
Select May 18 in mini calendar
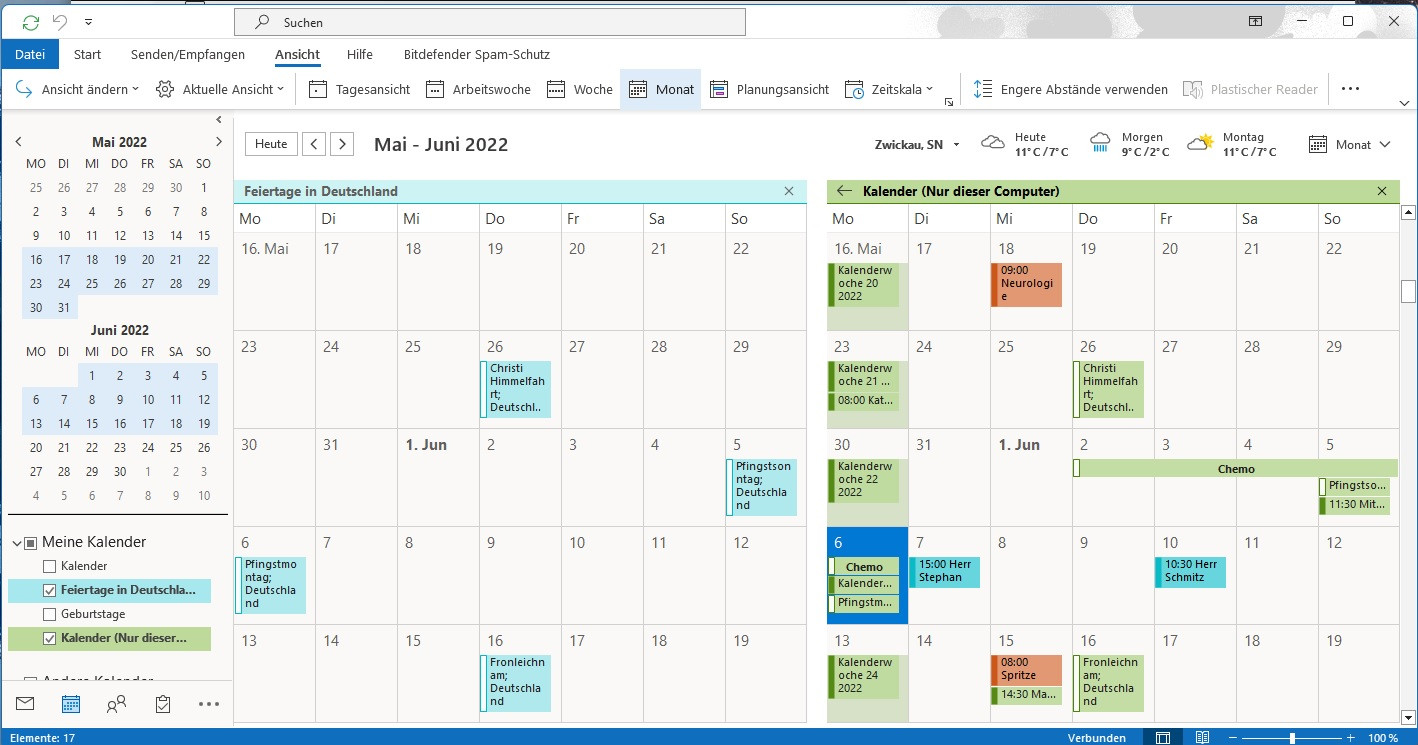92,259
